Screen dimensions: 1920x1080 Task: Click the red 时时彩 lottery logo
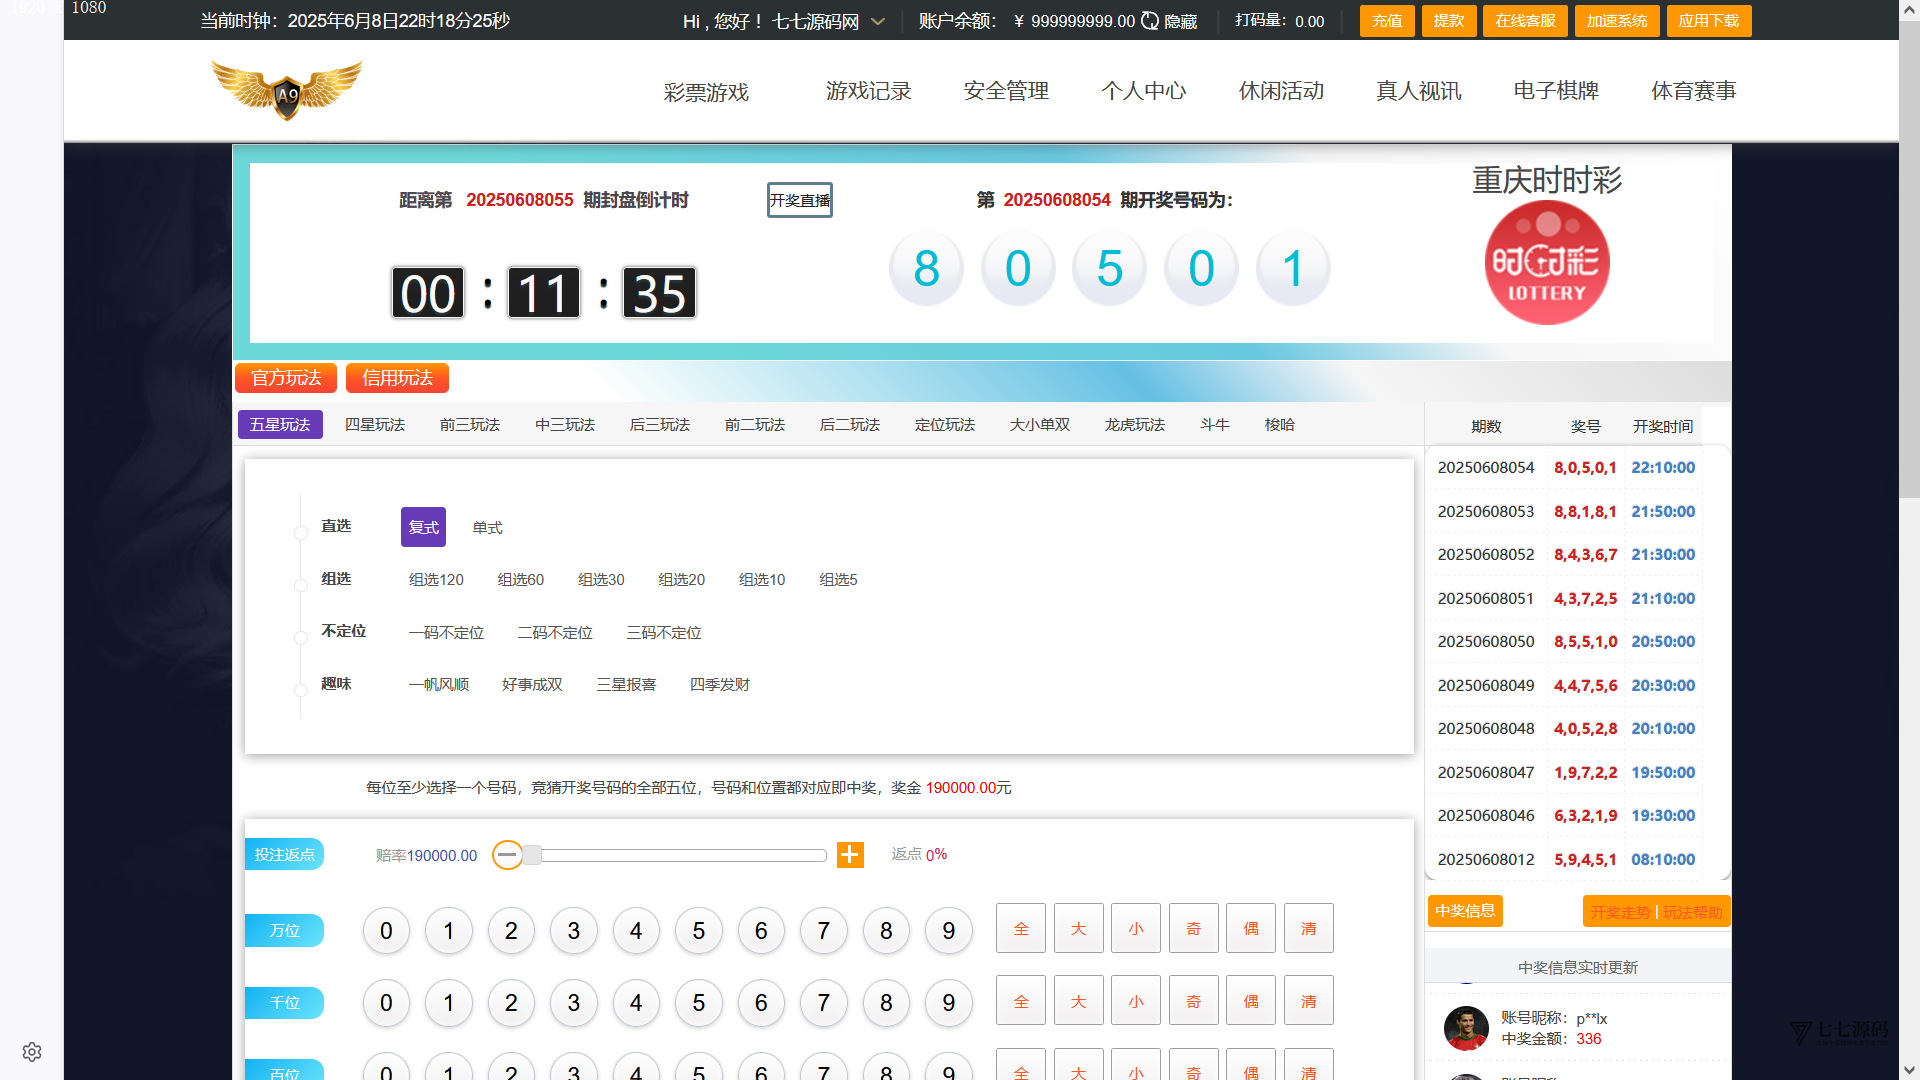(x=1546, y=263)
